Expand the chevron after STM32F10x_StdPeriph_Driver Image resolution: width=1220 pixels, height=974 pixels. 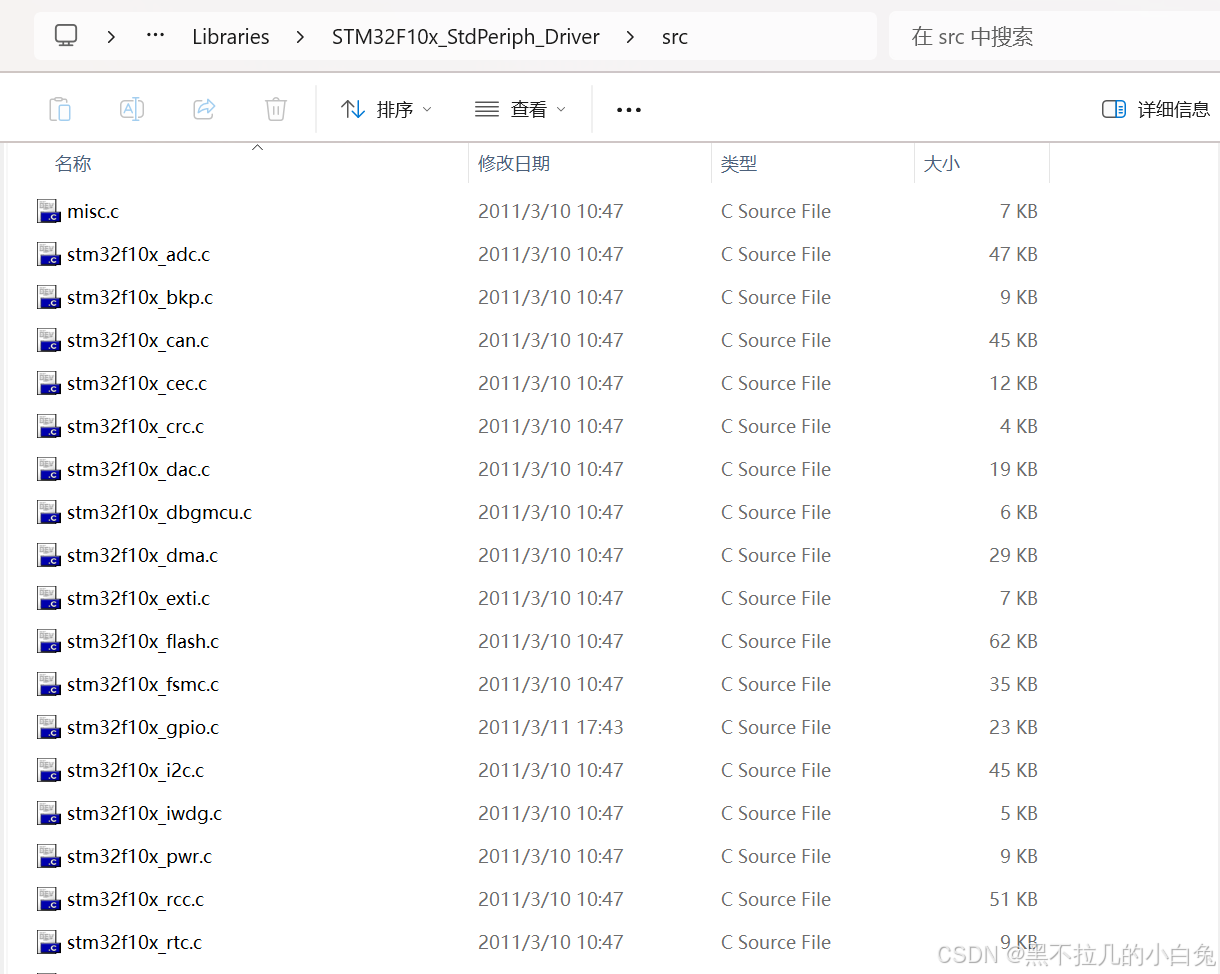630,37
